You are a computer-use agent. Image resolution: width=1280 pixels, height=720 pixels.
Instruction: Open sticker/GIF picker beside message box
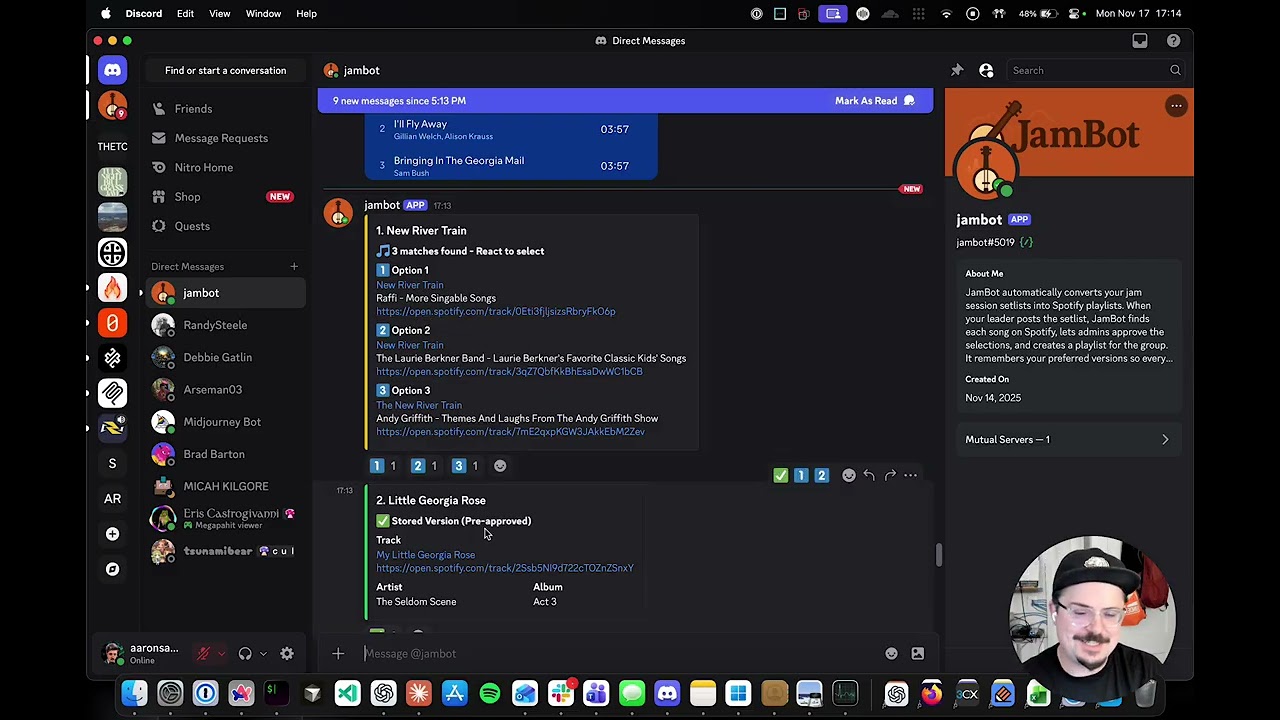[917, 654]
